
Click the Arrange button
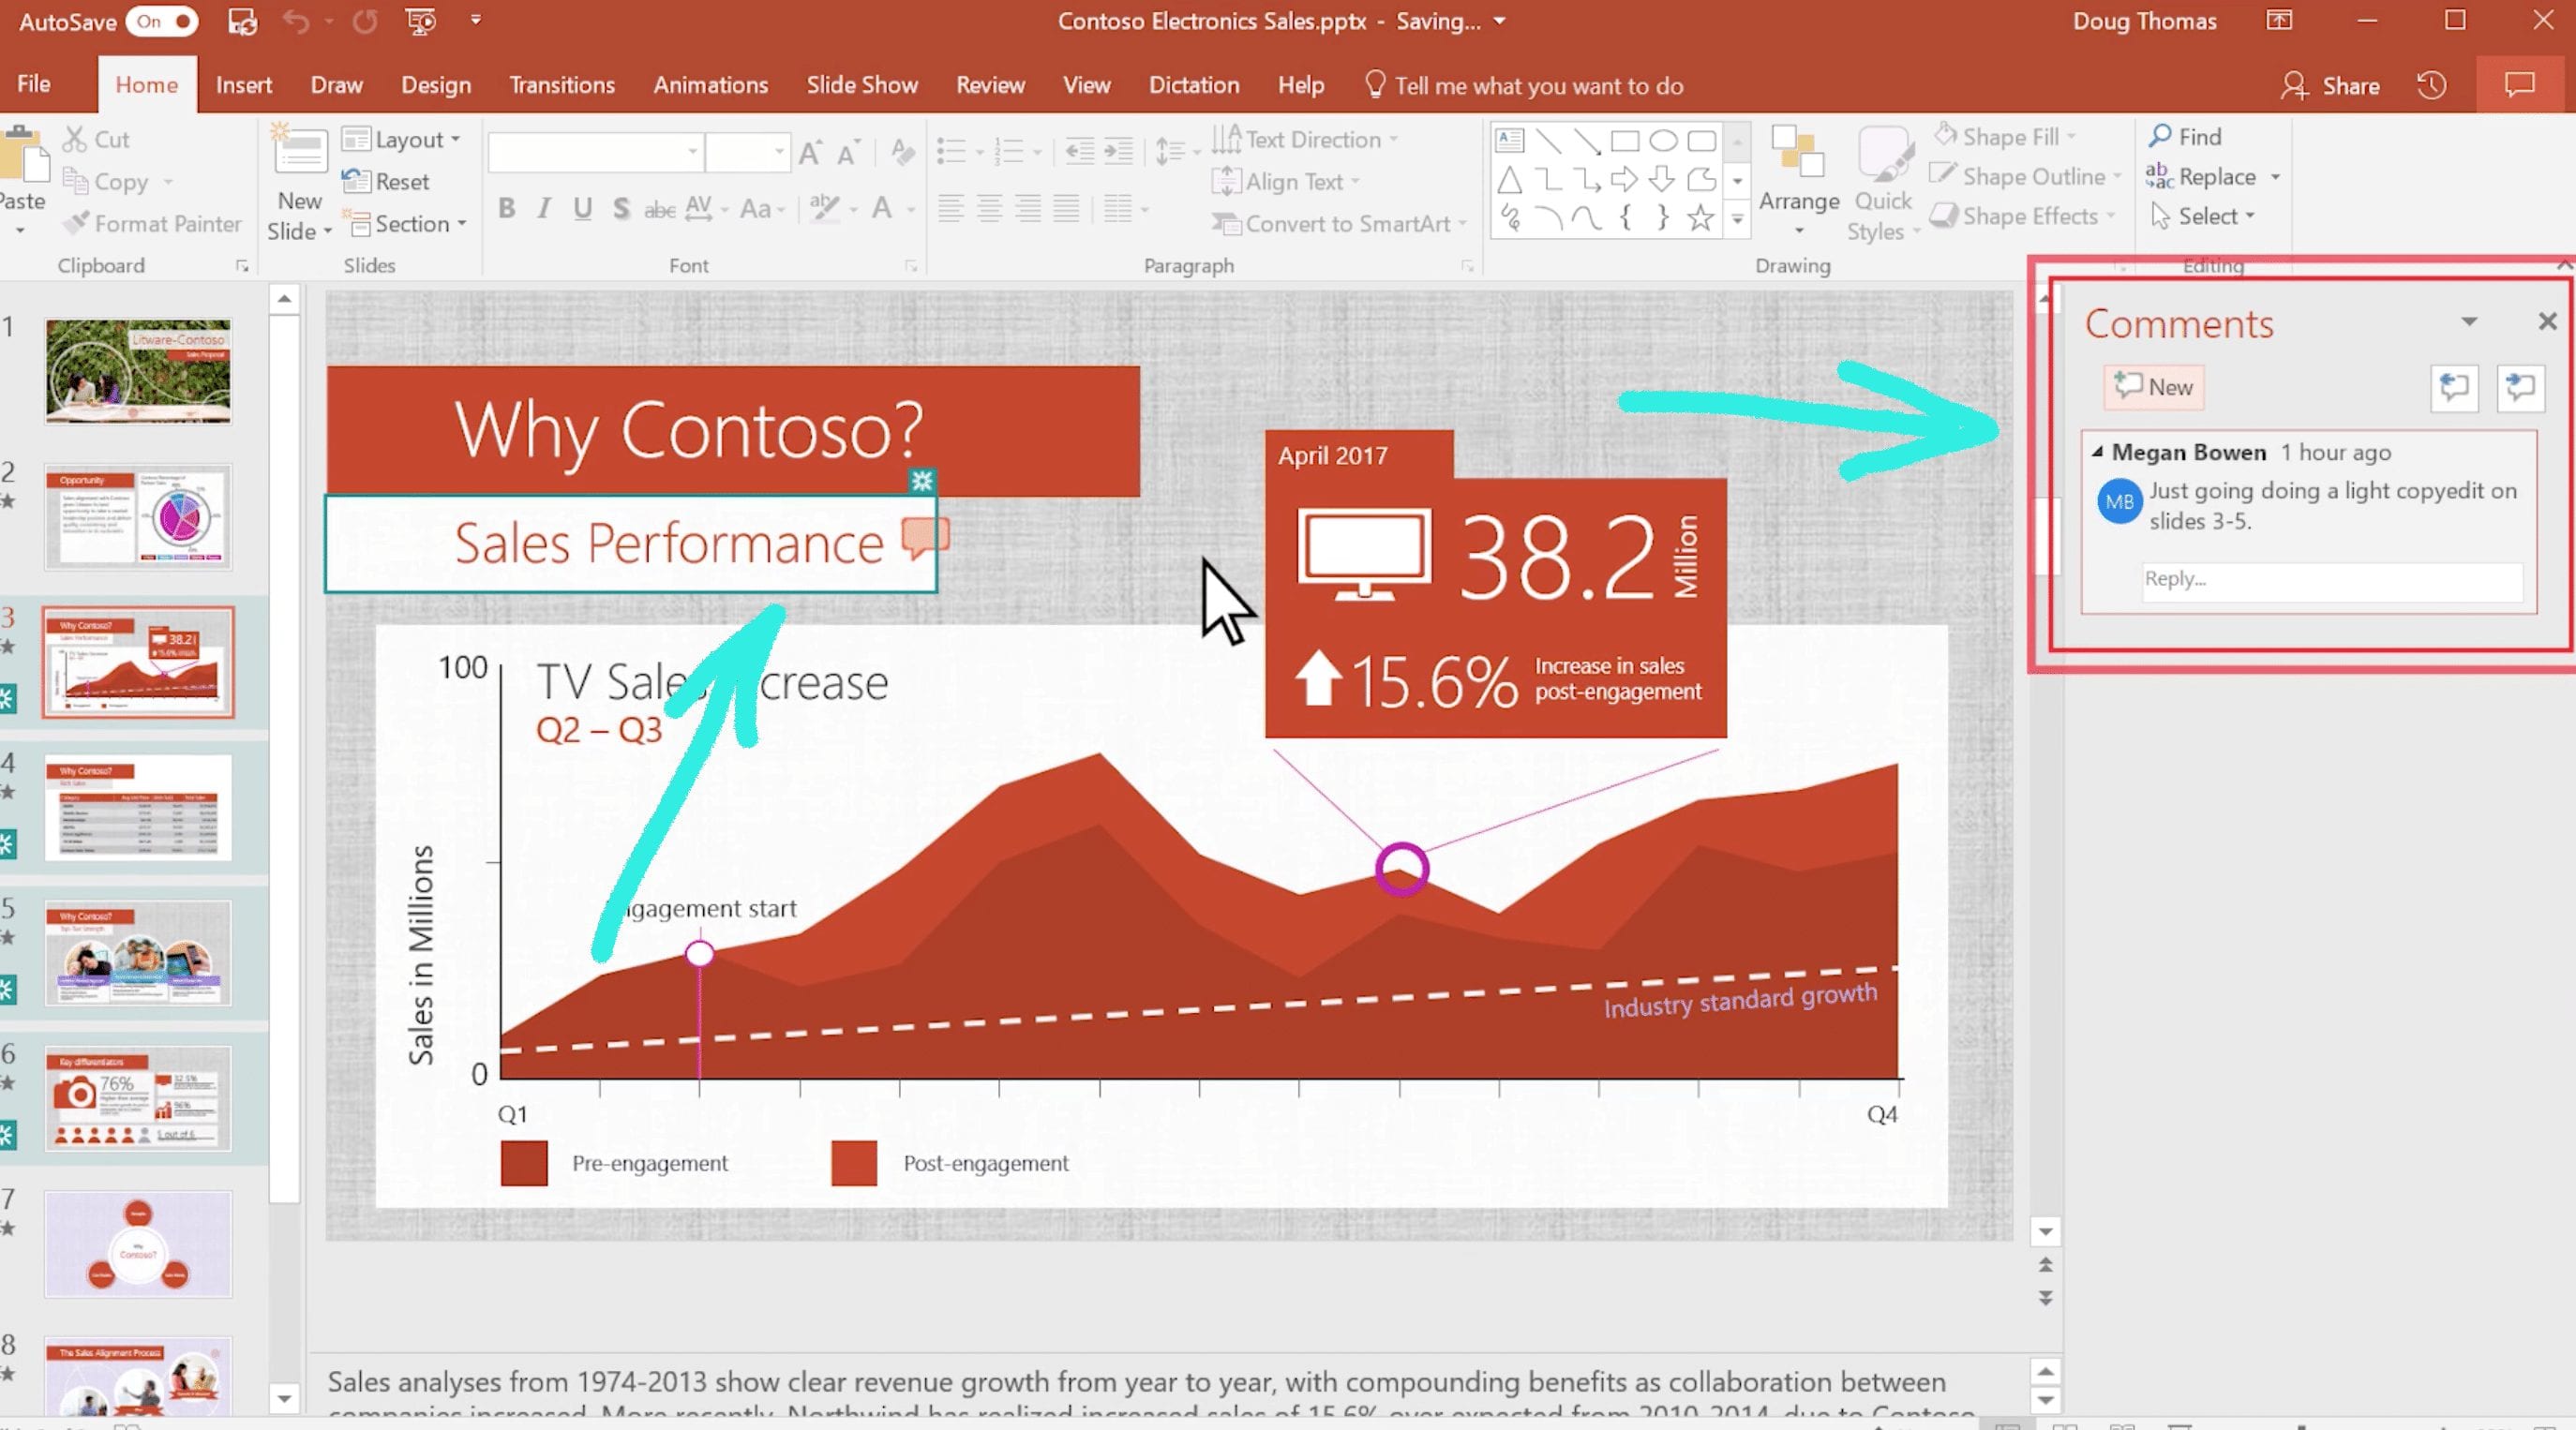coord(1799,182)
